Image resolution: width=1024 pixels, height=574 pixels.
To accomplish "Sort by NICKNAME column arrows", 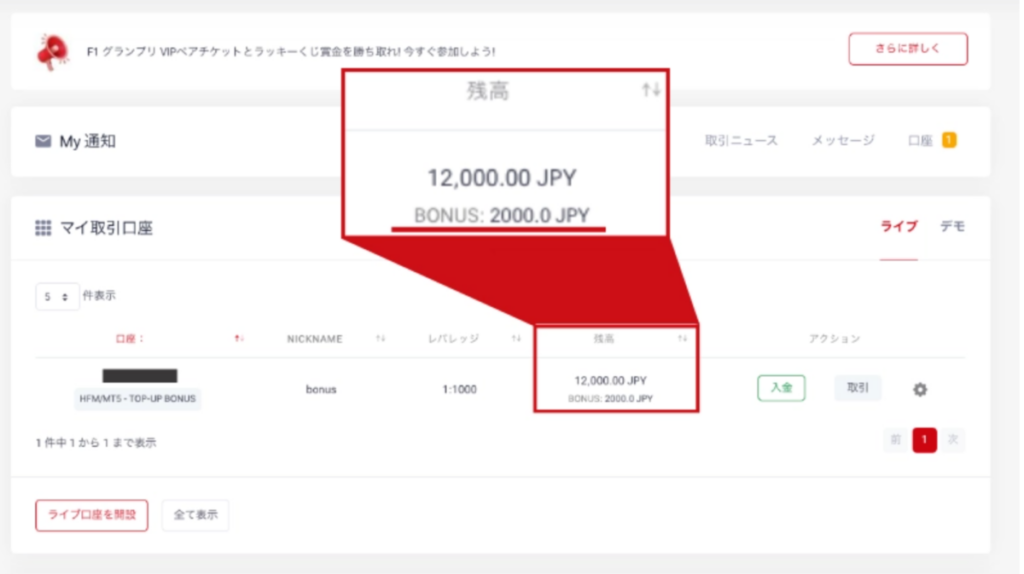I will tap(381, 338).
